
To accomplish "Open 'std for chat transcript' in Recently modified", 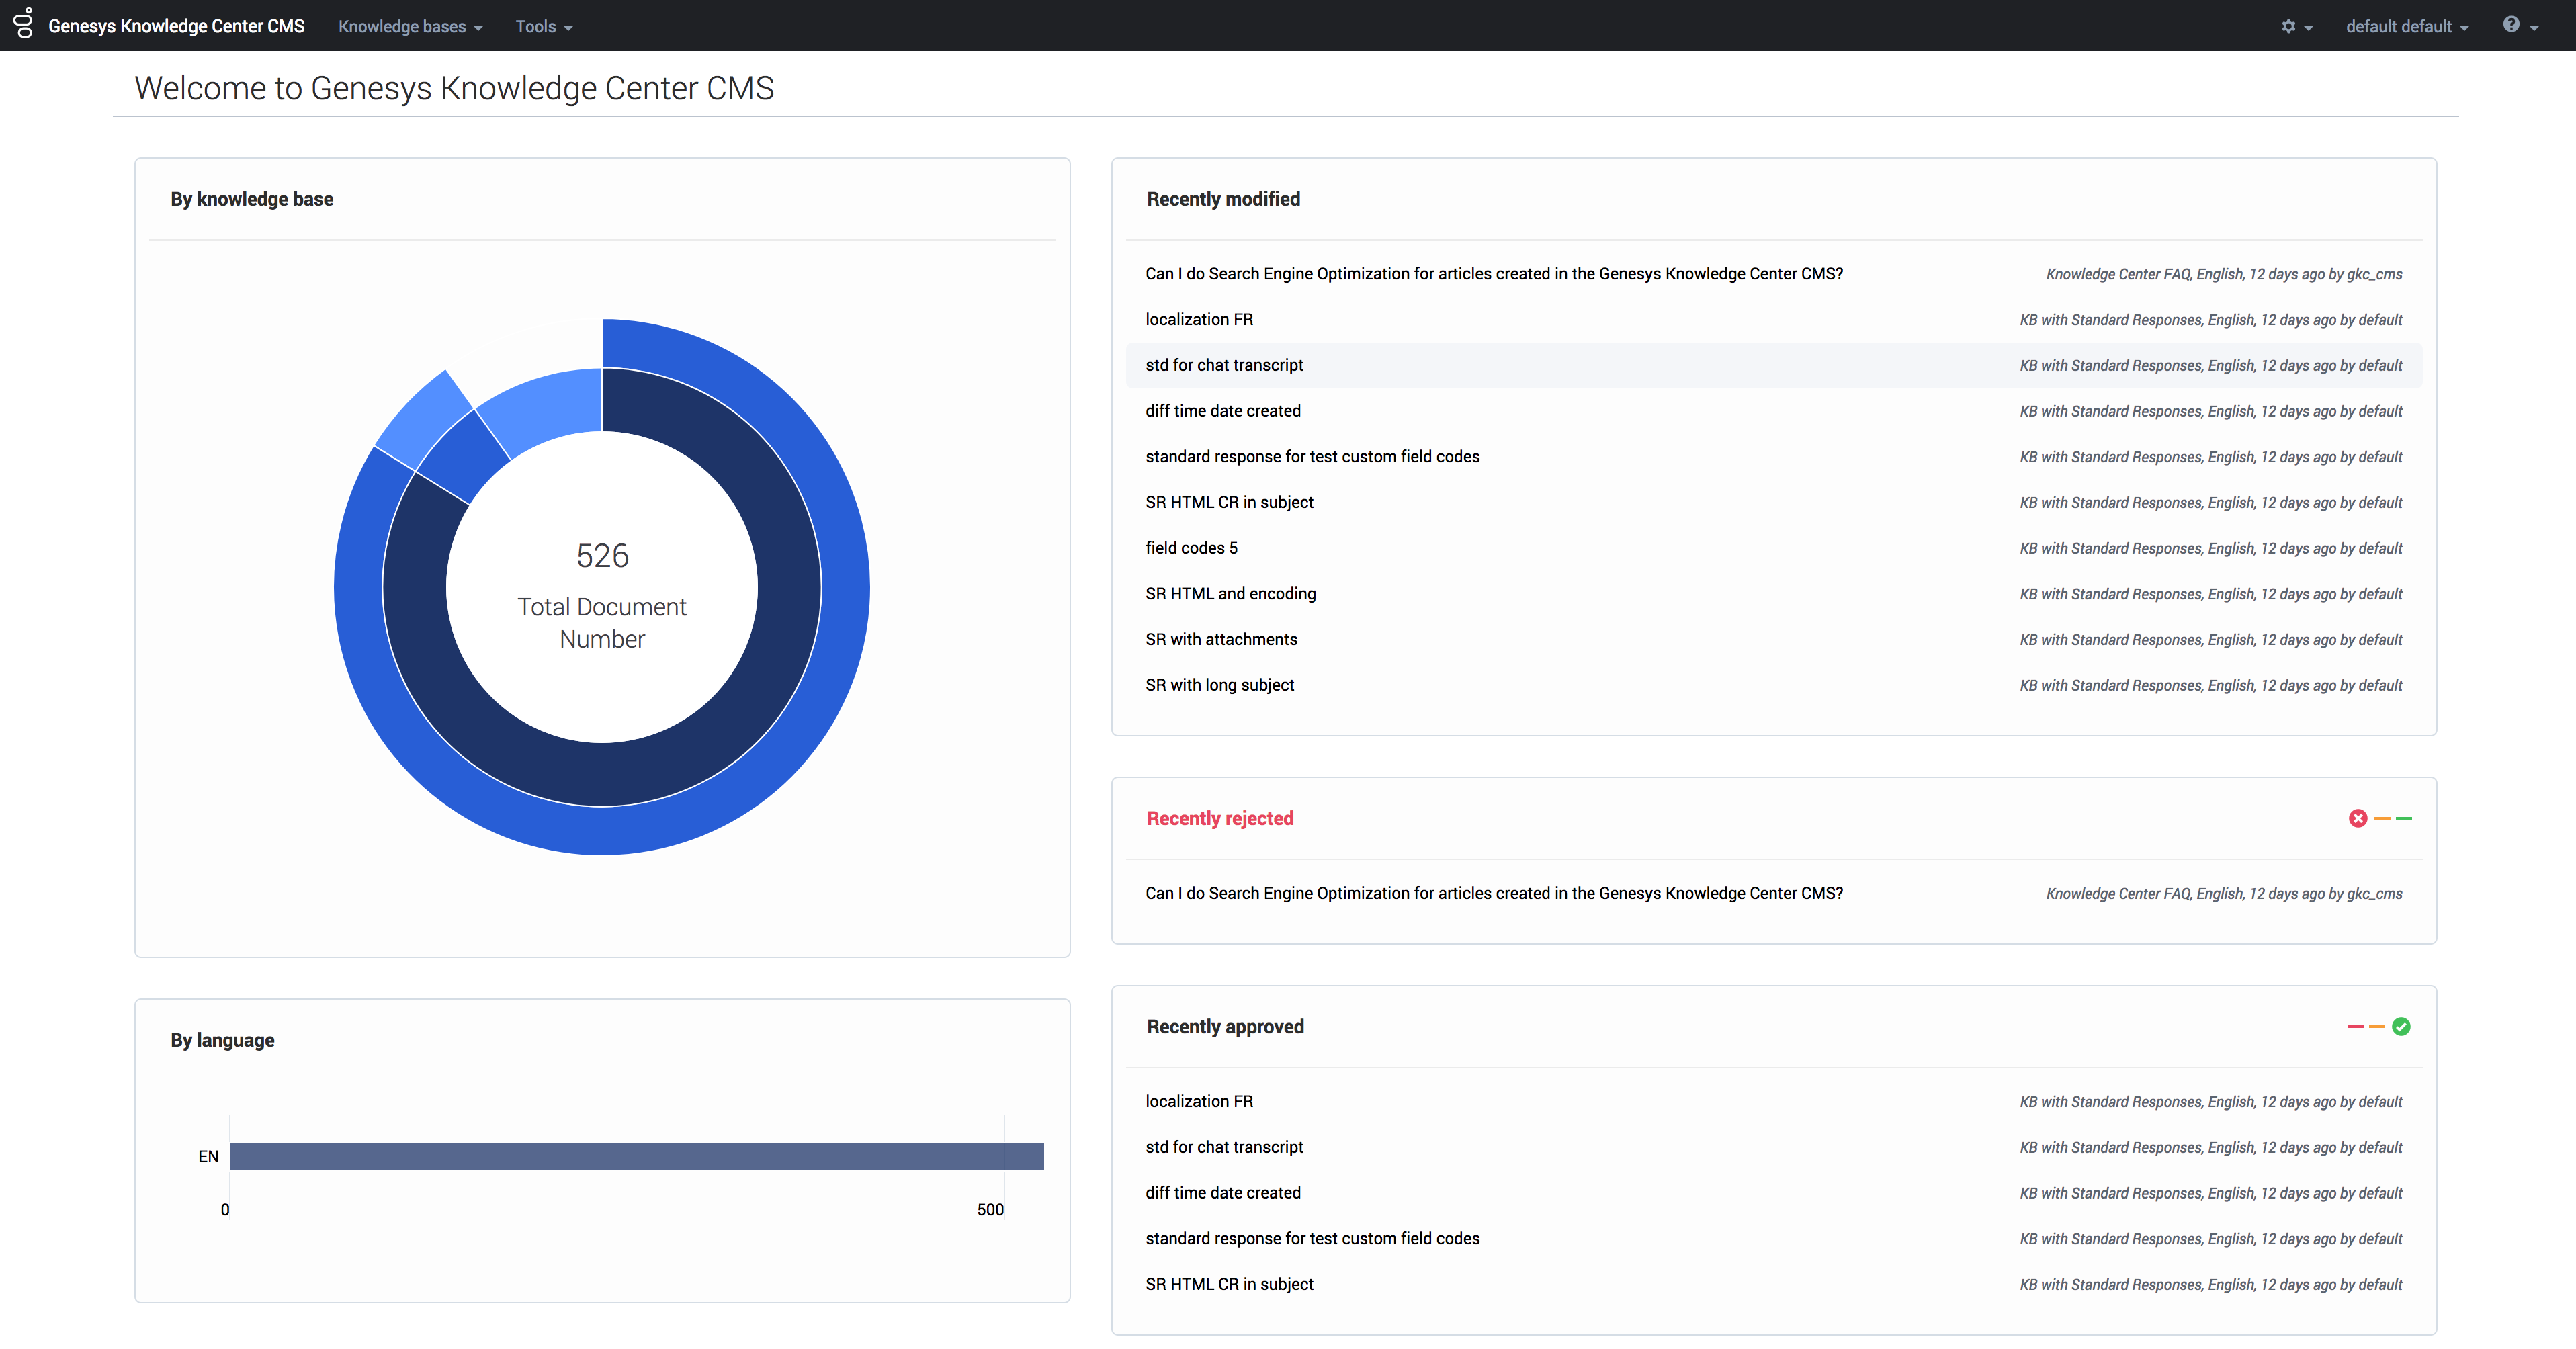I will (1224, 365).
